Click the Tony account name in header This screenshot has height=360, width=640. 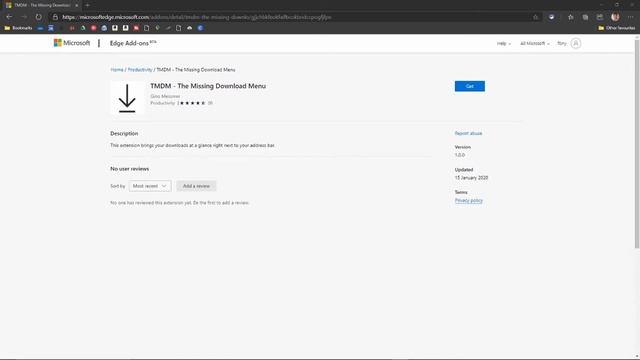point(562,43)
